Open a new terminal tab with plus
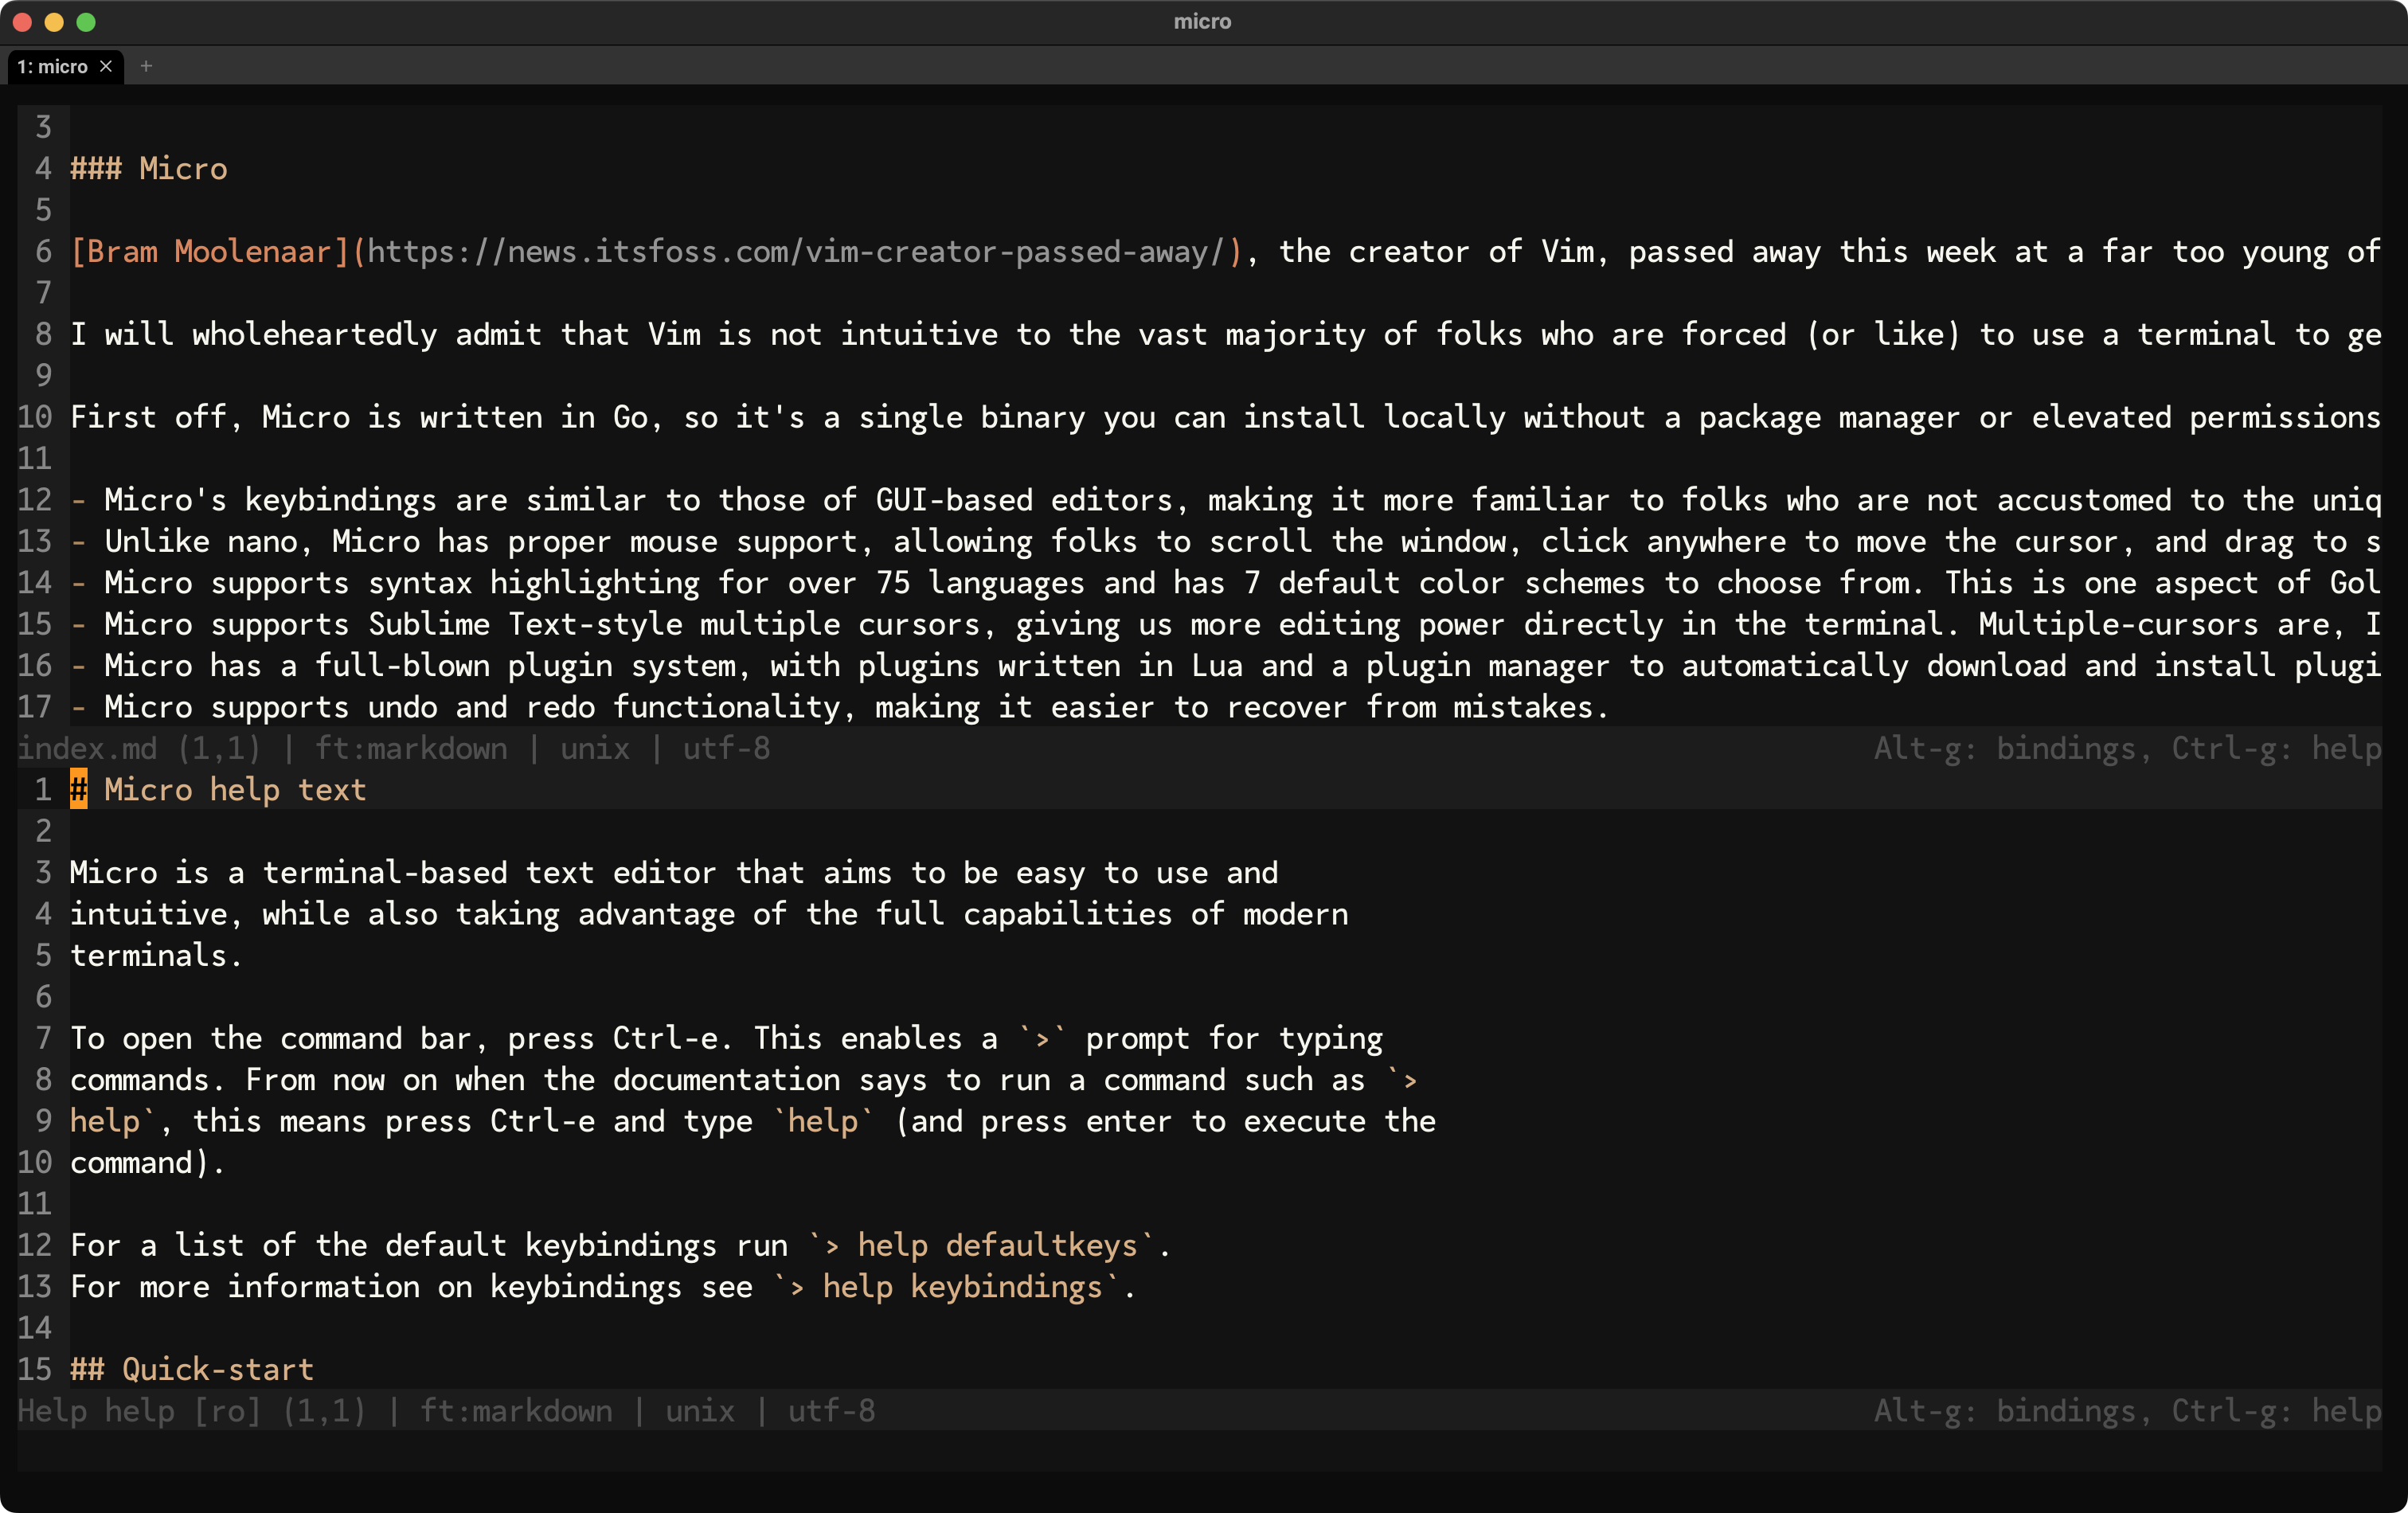2408x1513 pixels. 146,66
